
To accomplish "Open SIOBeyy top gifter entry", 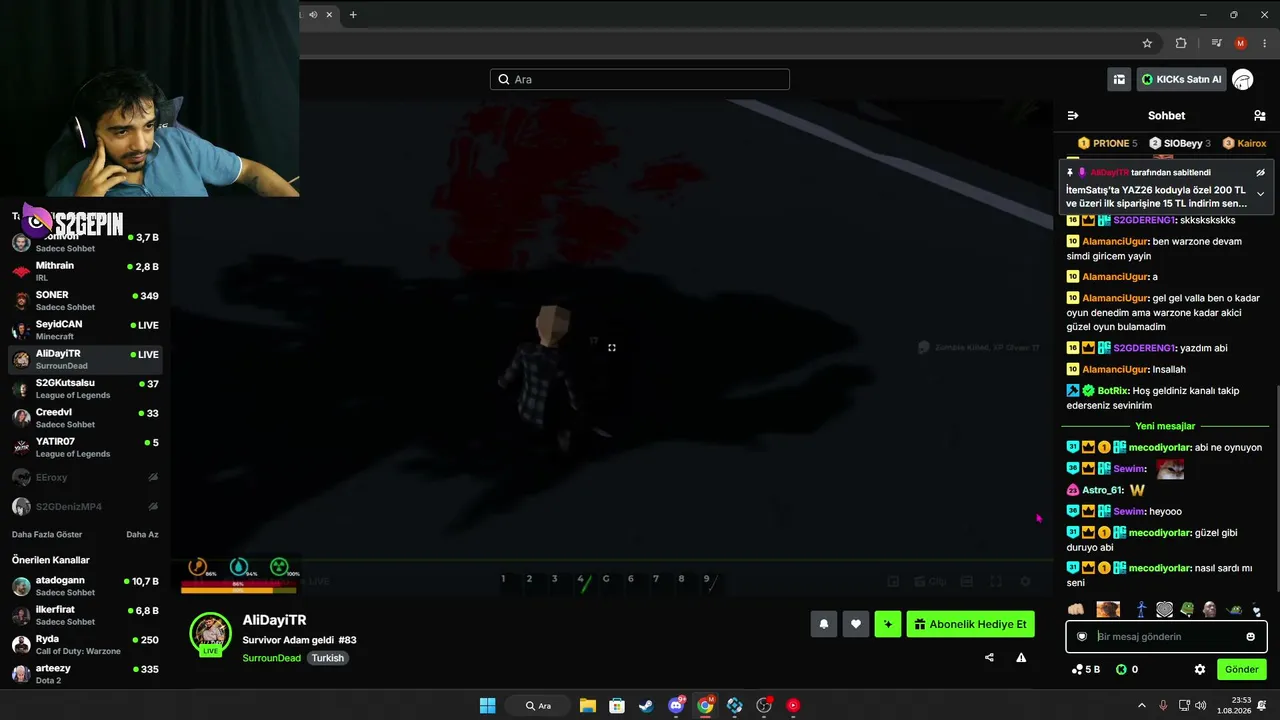I will click(1180, 143).
